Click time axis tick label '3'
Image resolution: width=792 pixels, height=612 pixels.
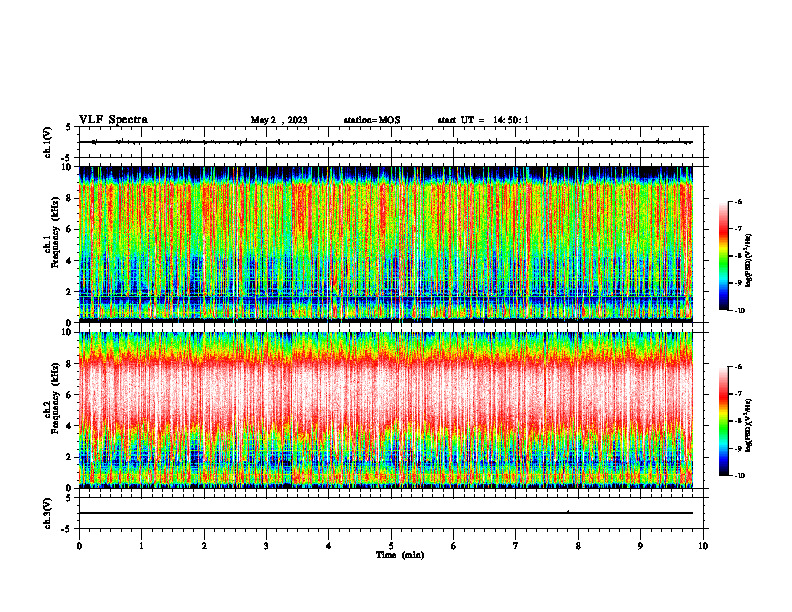point(266,546)
